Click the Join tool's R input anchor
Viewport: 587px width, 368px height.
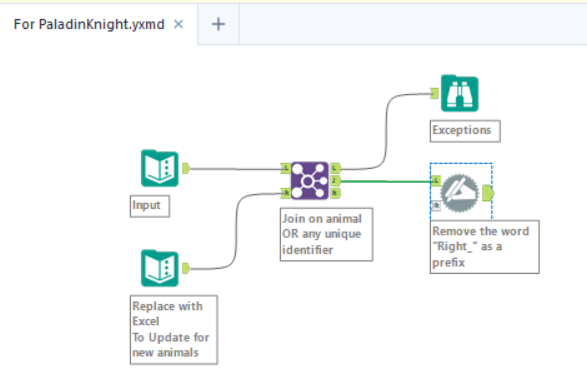pyautogui.click(x=286, y=194)
